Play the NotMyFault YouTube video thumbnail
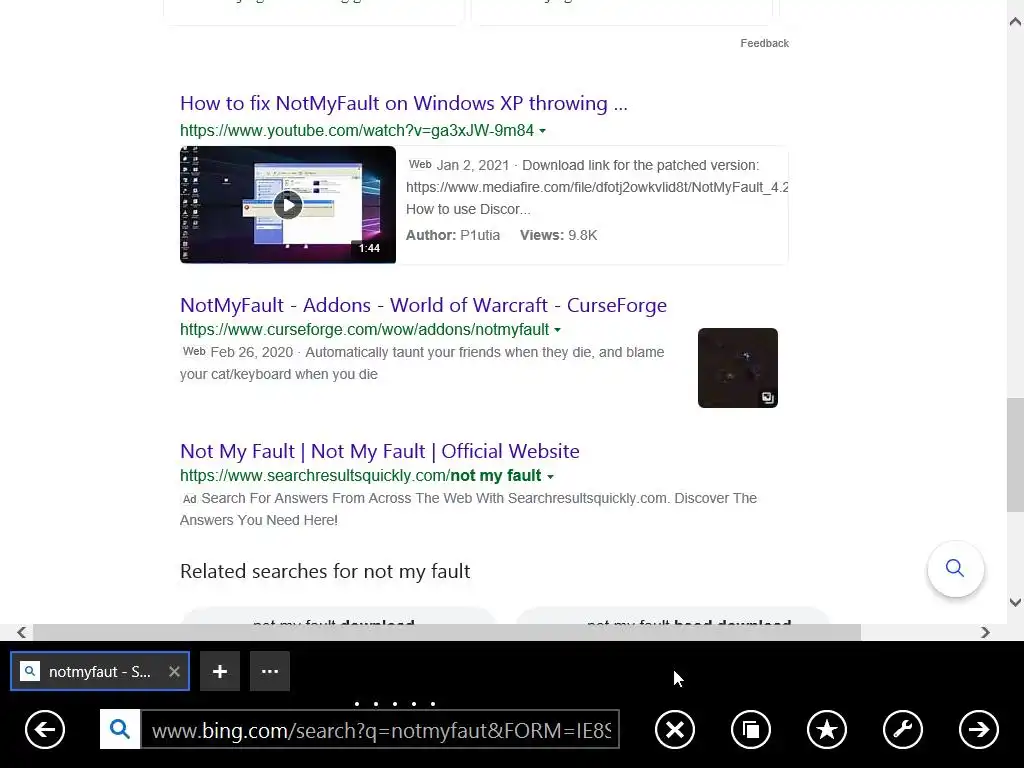This screenshot has height=768, width=1024. click(288, 205)
